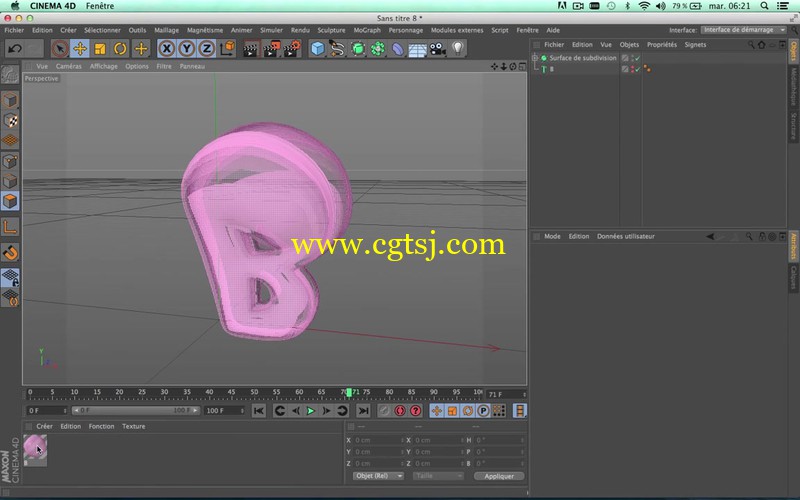This screenshot has height=500, width=800.
Task: Toggle the Z axis lock
Action: click(x=207, y=49)
